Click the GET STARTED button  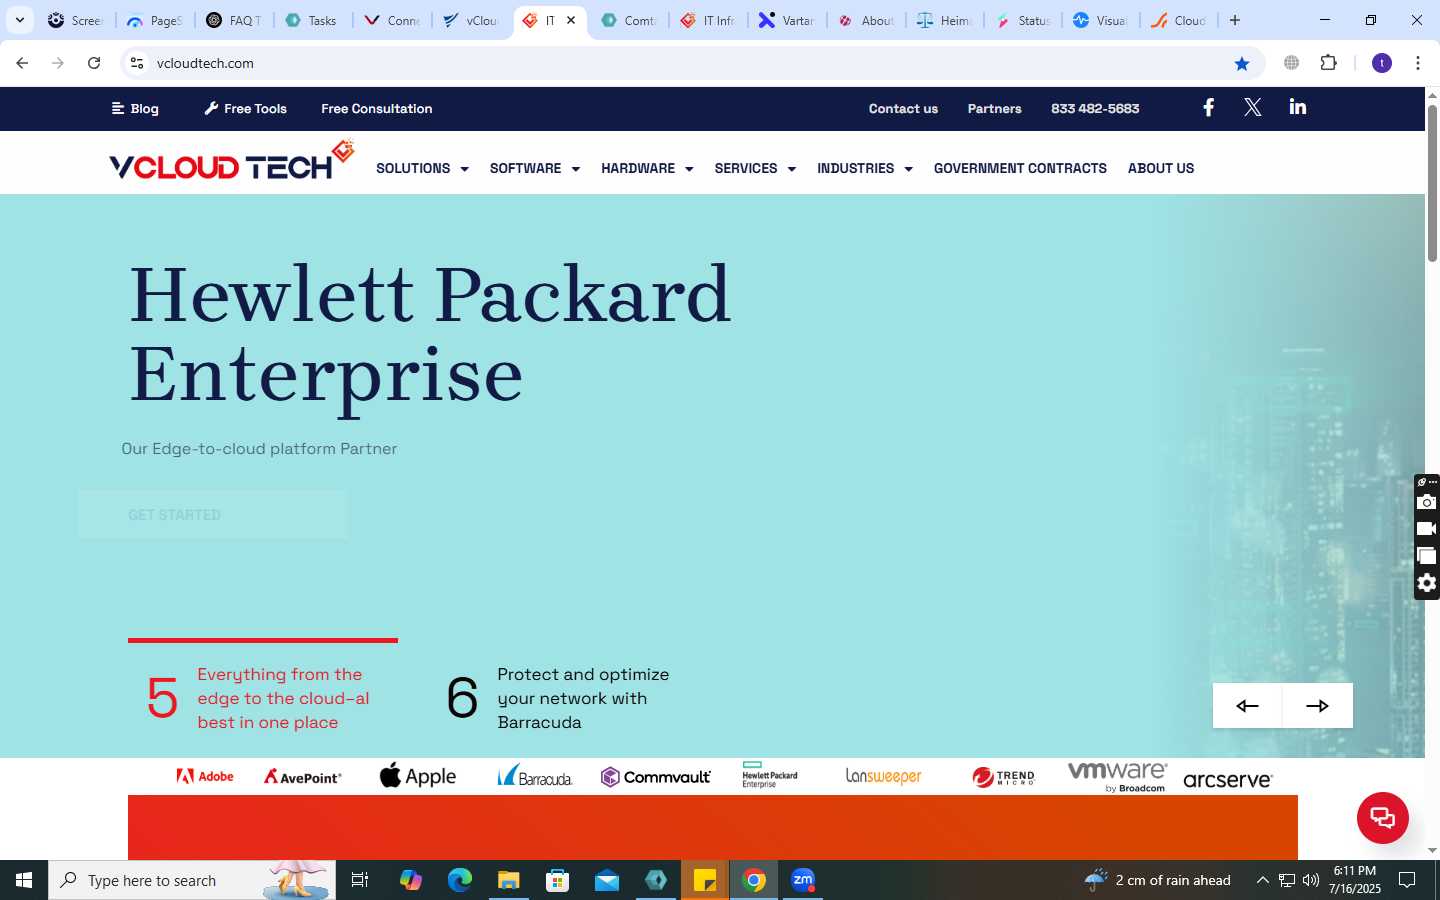click(x=213, y=515)
